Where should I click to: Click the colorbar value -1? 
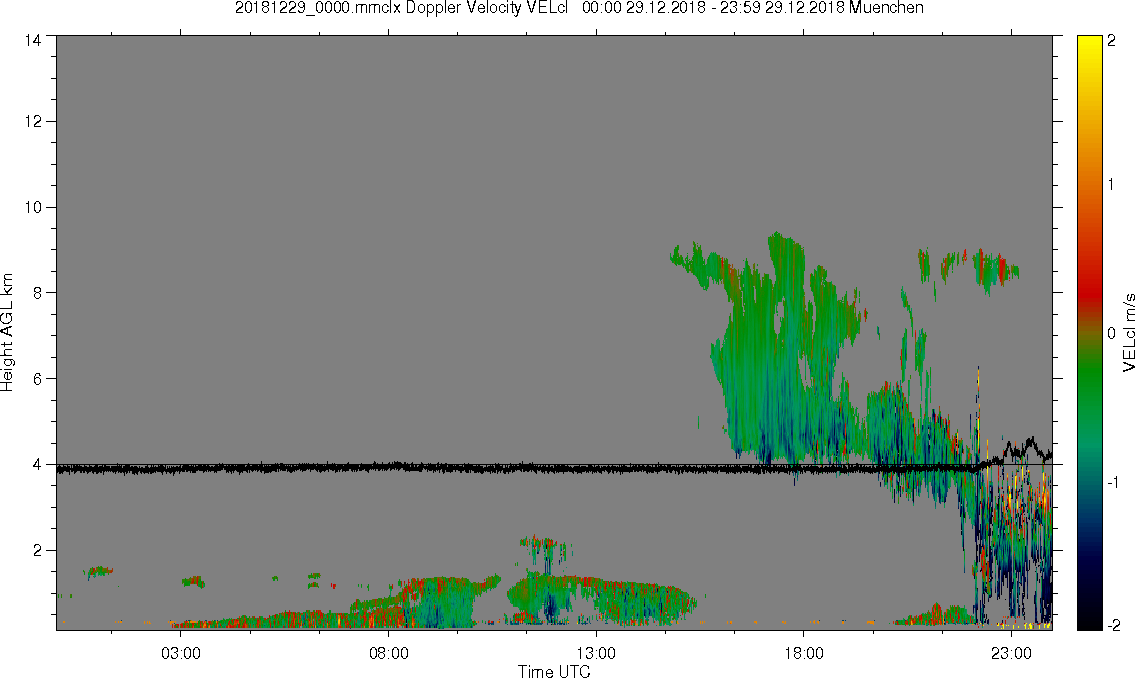tap(1111, 482)
